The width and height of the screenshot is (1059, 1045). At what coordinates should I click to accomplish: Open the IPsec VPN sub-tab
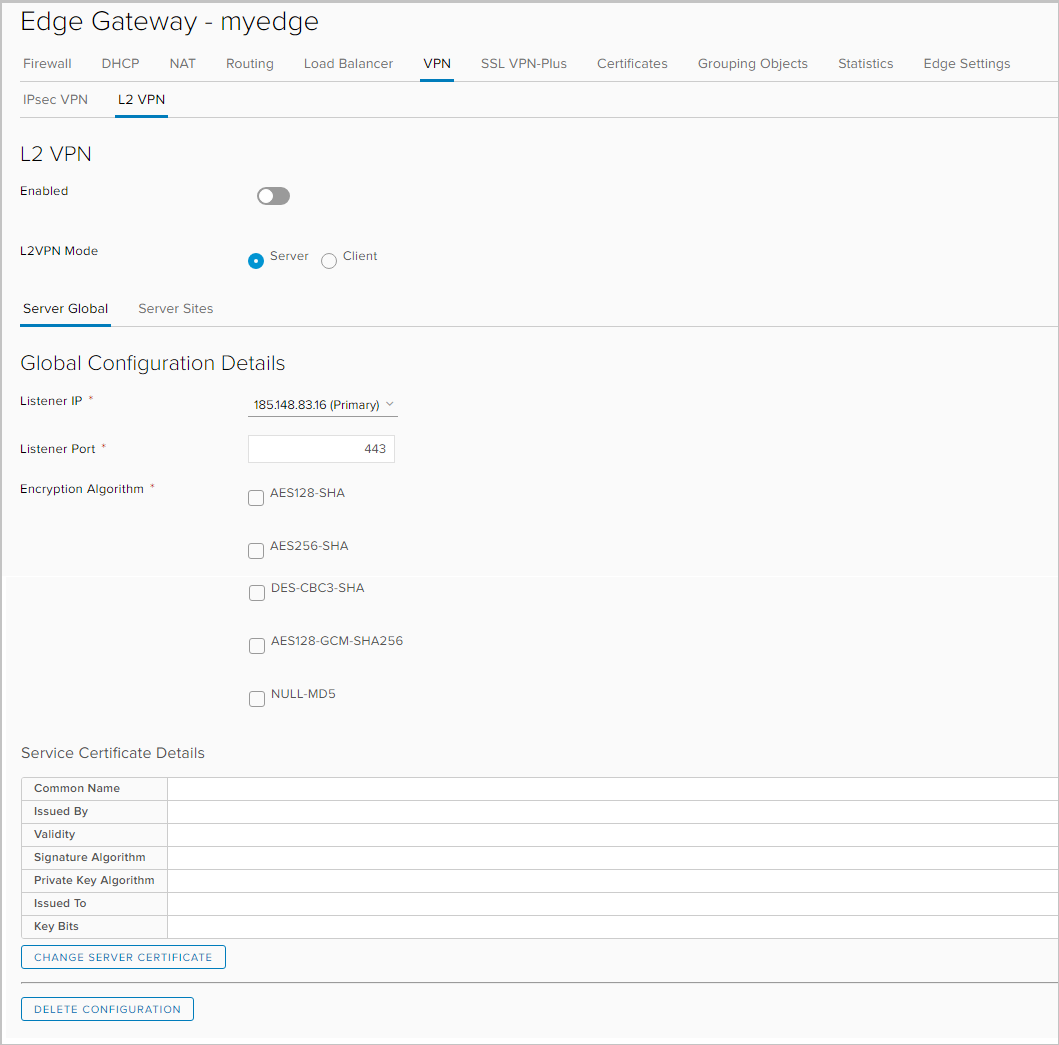click(x=55, y=99)
